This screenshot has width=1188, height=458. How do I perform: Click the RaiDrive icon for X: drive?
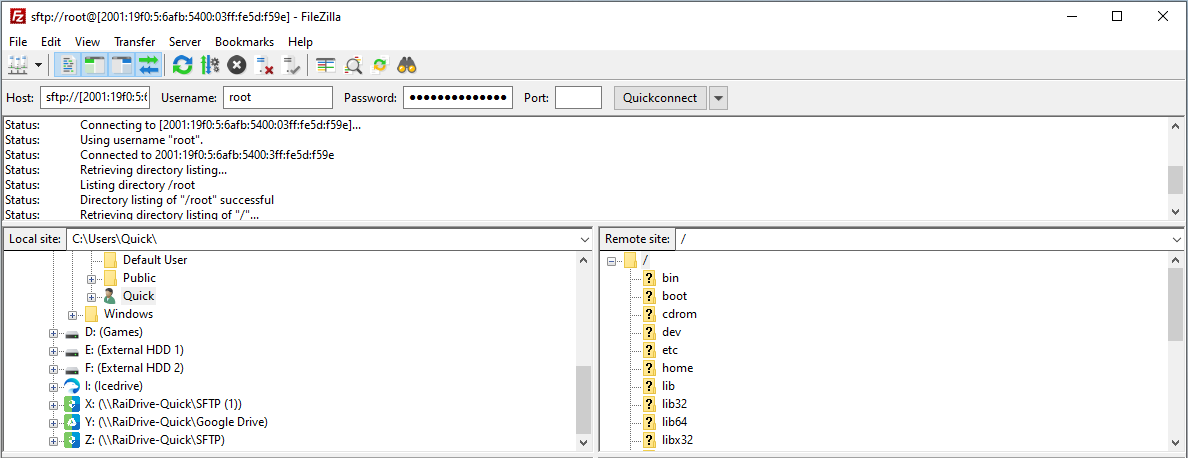72,404
